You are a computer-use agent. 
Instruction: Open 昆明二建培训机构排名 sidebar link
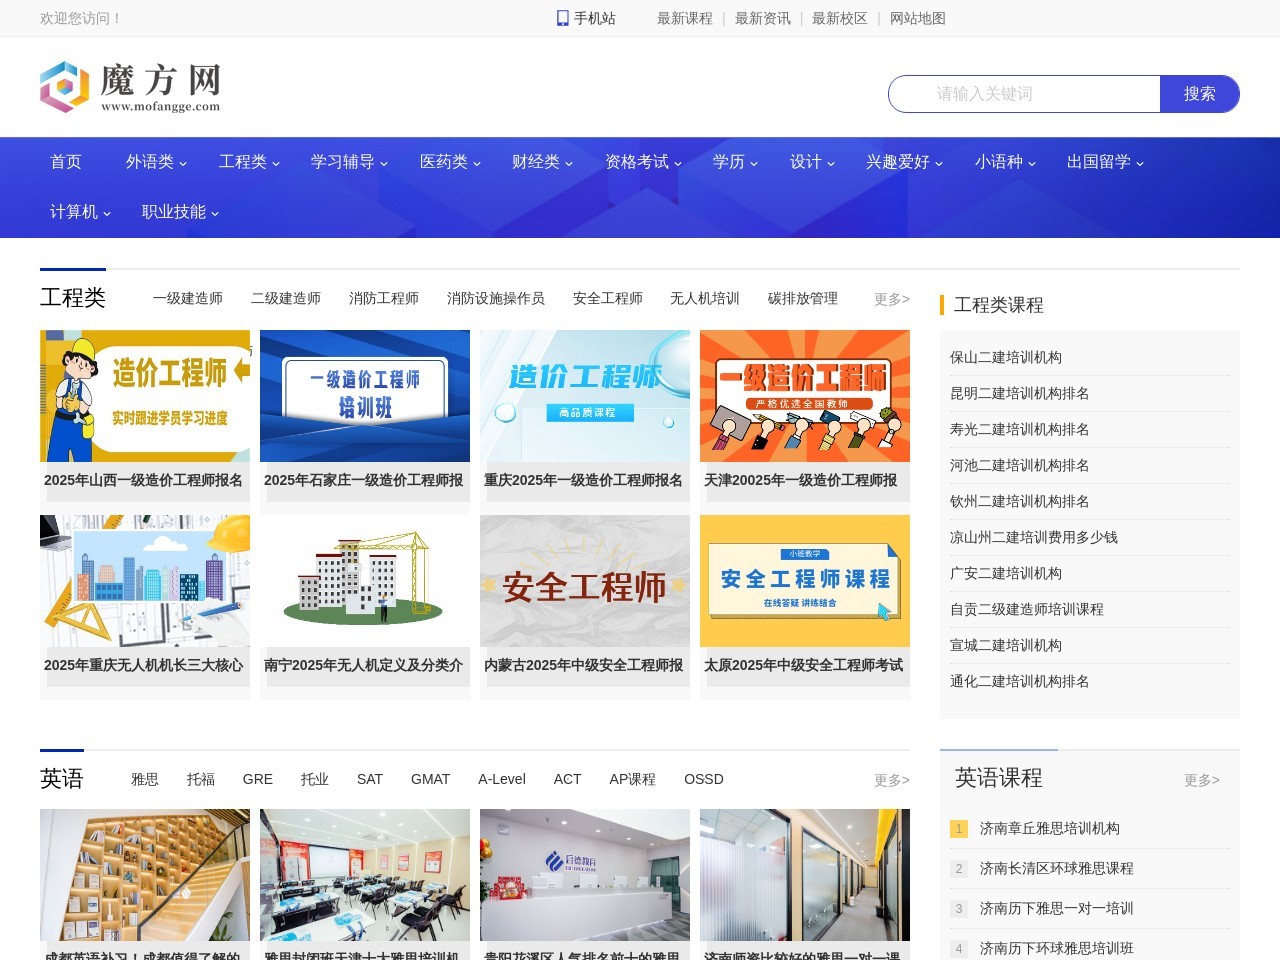pos(1019,394)
